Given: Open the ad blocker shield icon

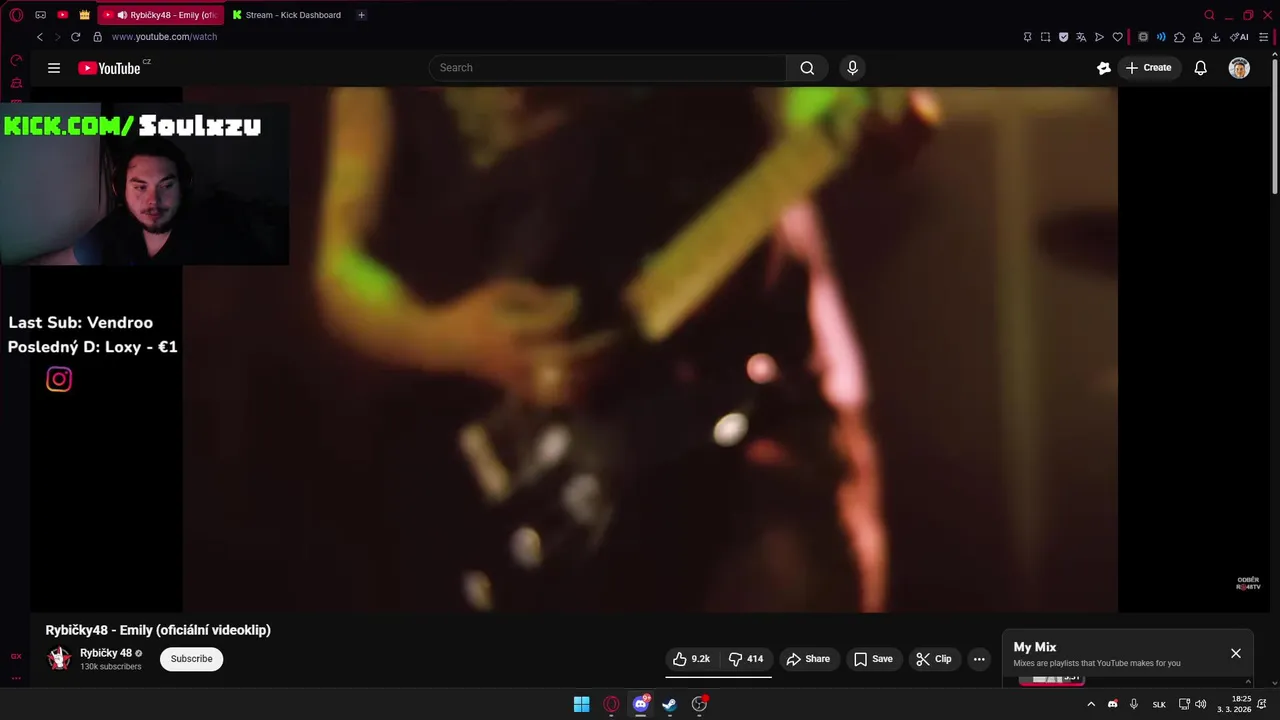Looking at the screenshot, I should tap(1063, 37).
